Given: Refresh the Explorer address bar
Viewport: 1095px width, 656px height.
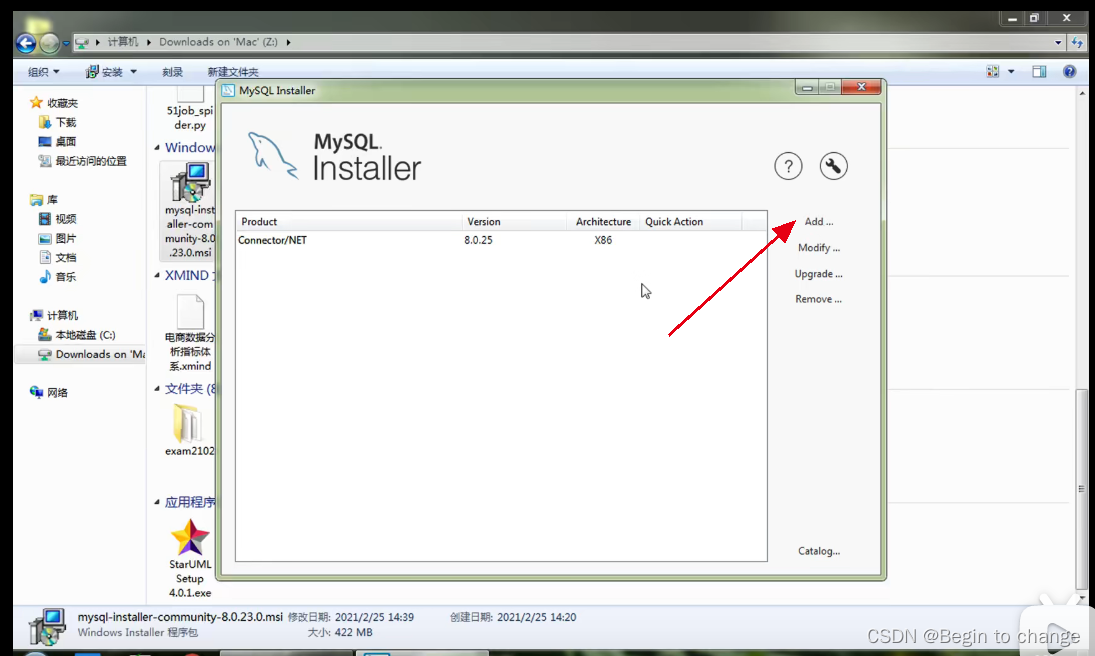Looking at the screenshot, I should [x=1077, y=43].
